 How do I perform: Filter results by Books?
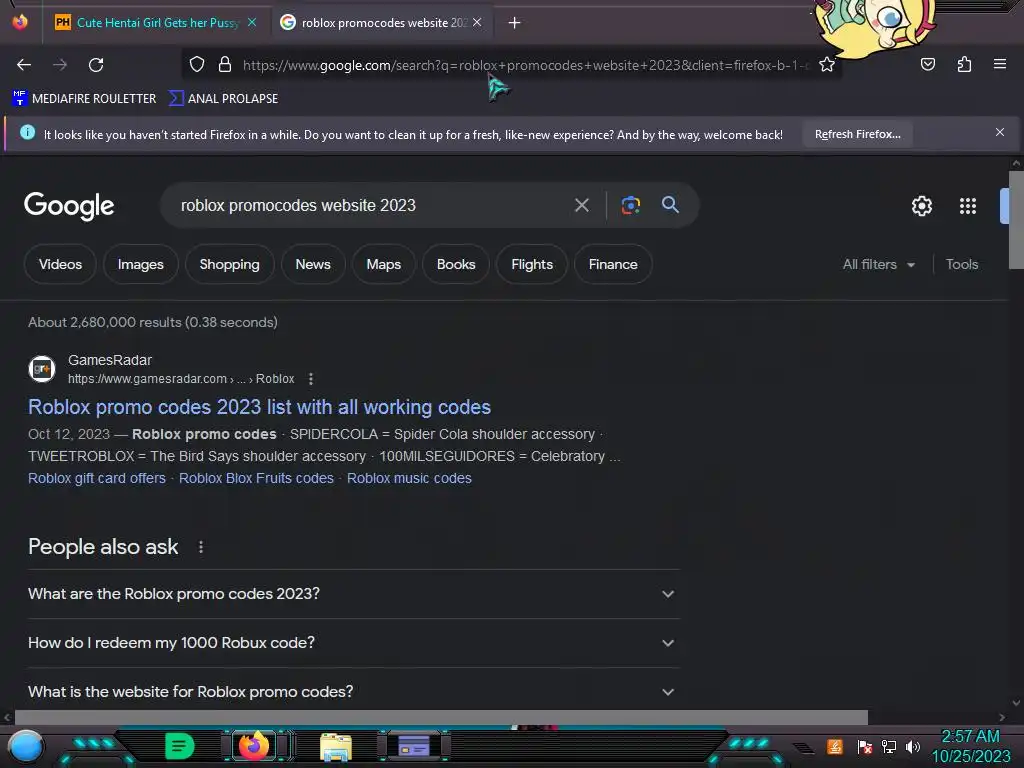coord(456,264)
